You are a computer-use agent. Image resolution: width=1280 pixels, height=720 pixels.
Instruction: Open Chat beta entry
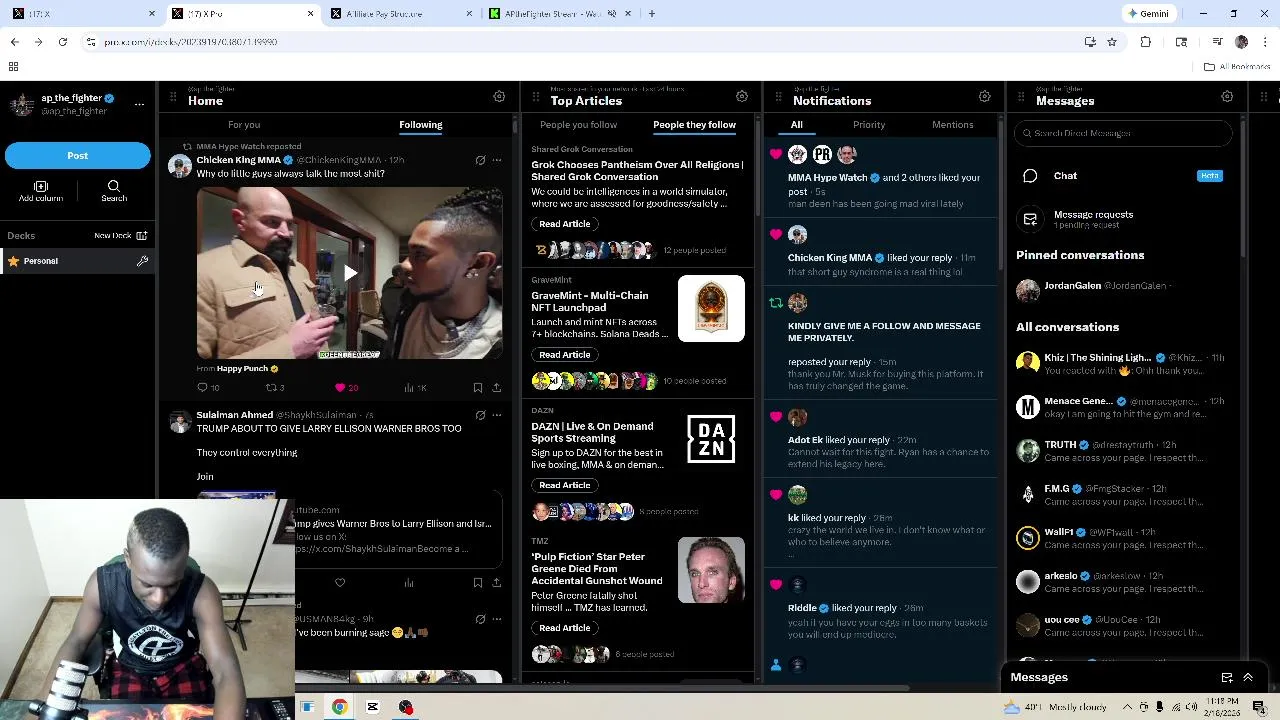click(x=1123, y=176)
